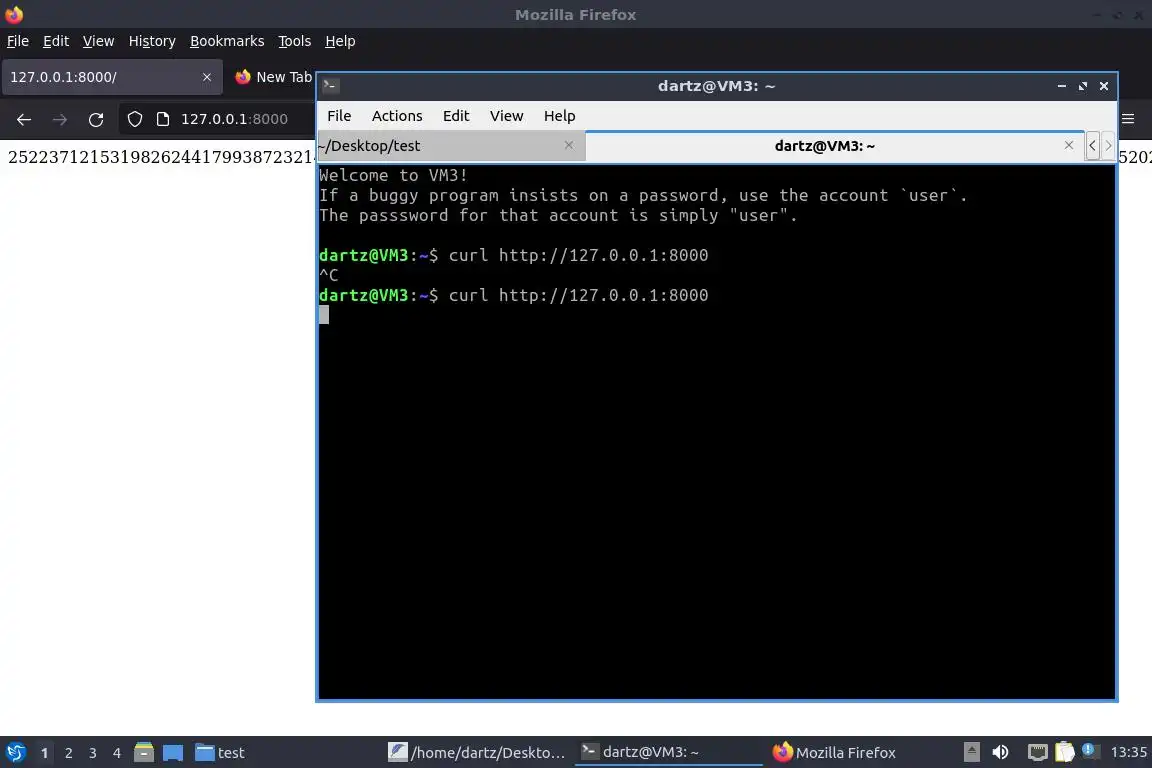Click the Firefox forward arrow

(60, 119)
